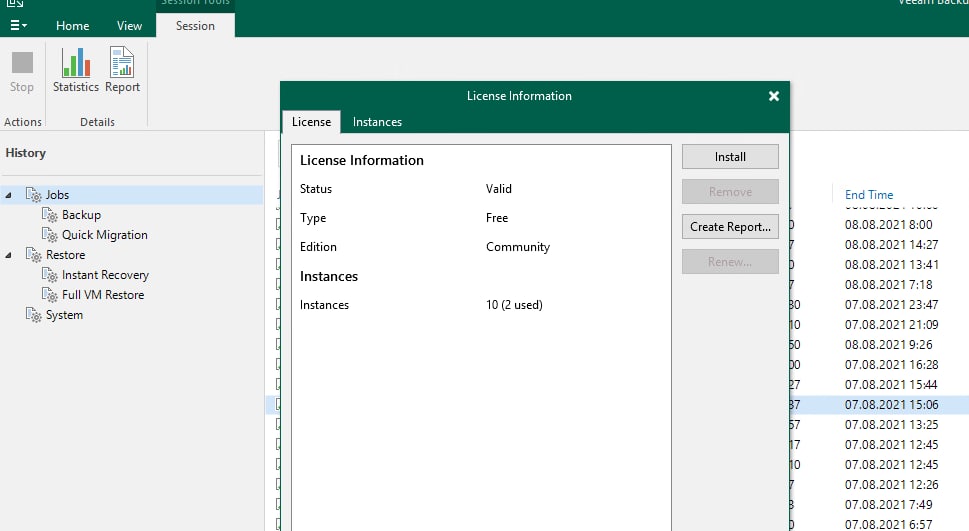Click the Stop session icon
The height and width of the screenshot is (531, 969).
[22, 63]
